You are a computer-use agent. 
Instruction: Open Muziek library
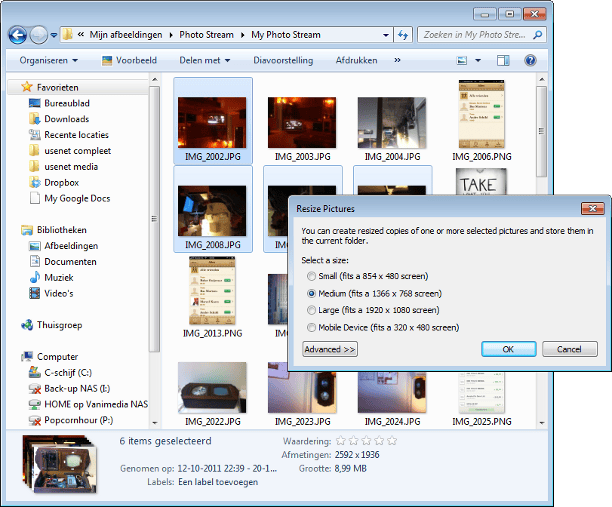coord(51,278)
